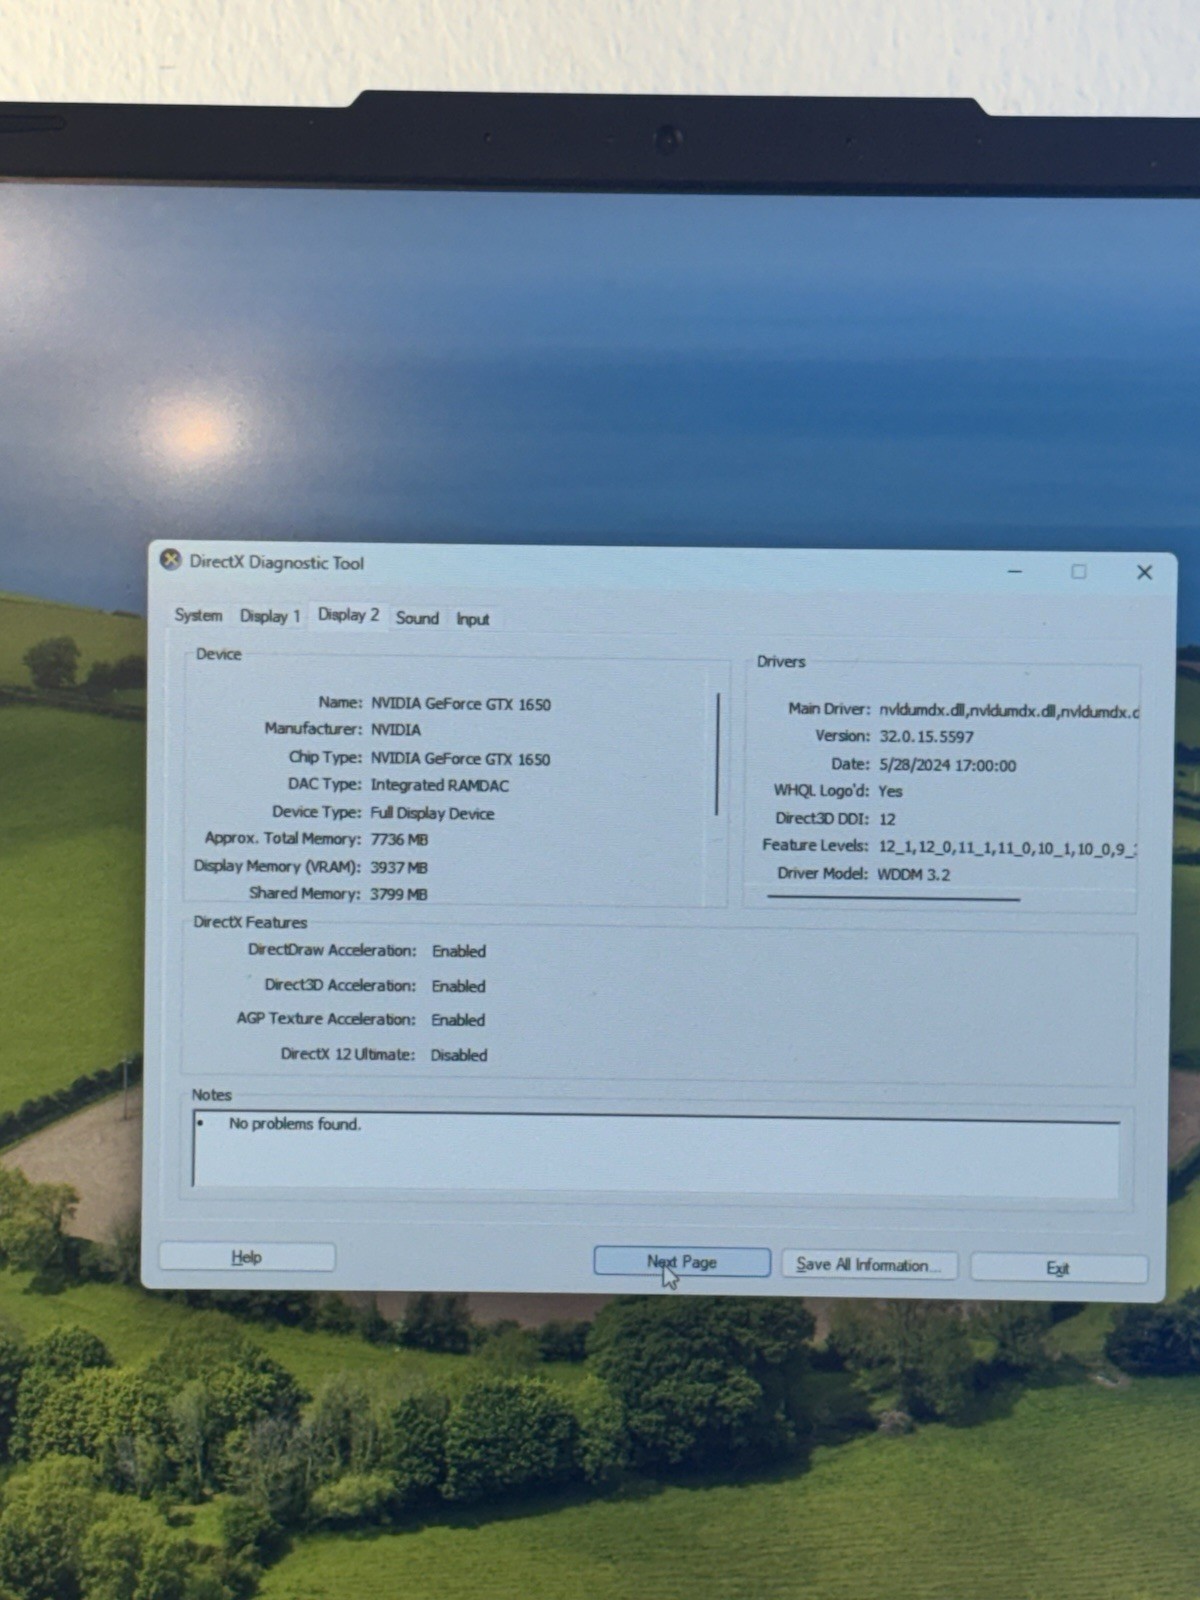
Task: Close the DirectX Diagnostic Tool window
Action: [1144, 572]
